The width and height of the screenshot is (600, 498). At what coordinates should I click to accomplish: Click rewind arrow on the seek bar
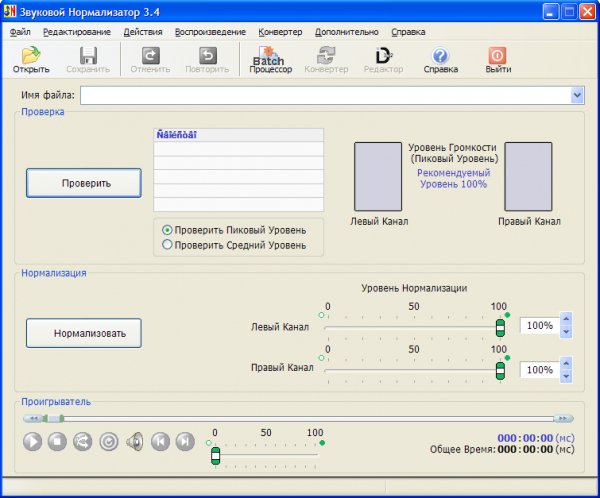(x=33, y=418)
